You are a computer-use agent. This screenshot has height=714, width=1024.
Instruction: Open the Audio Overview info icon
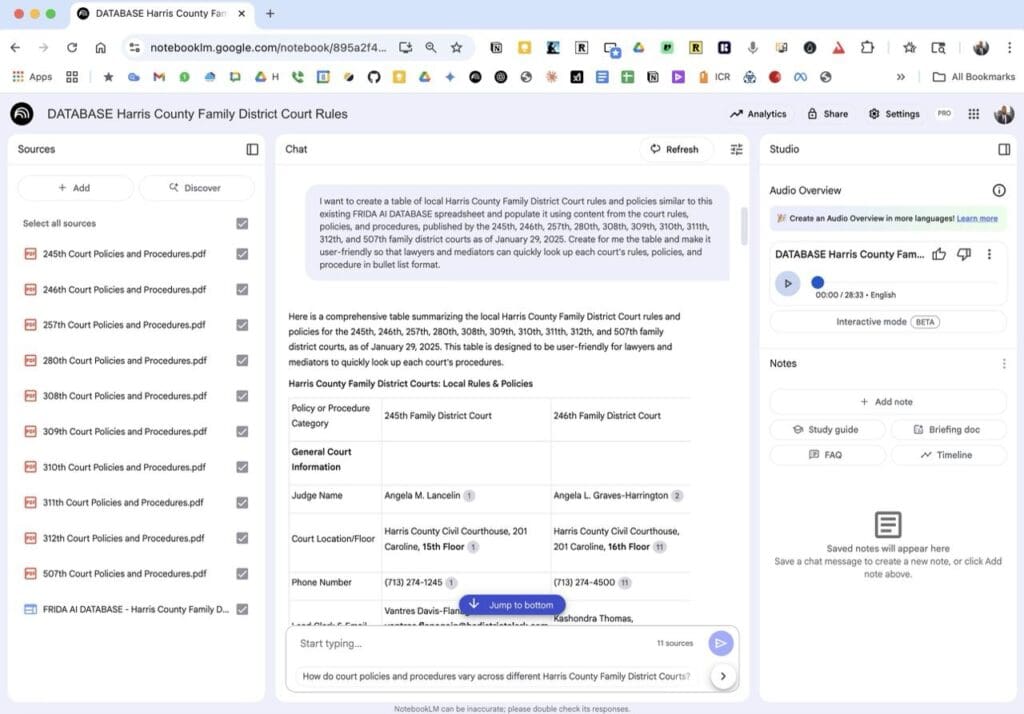(999, 189)
